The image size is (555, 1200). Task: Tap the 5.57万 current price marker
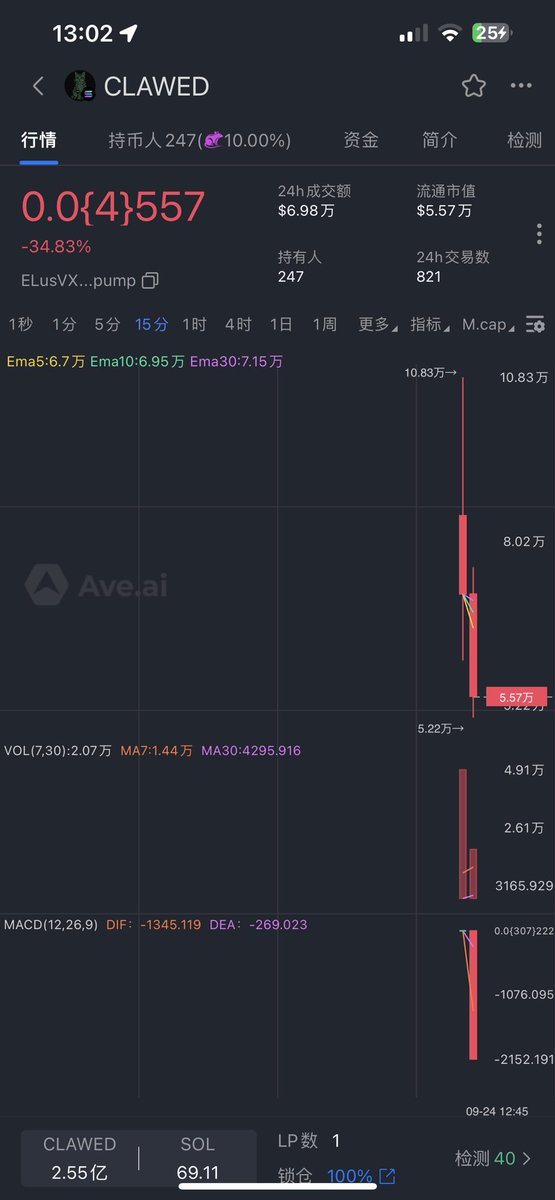coord(516,697)
